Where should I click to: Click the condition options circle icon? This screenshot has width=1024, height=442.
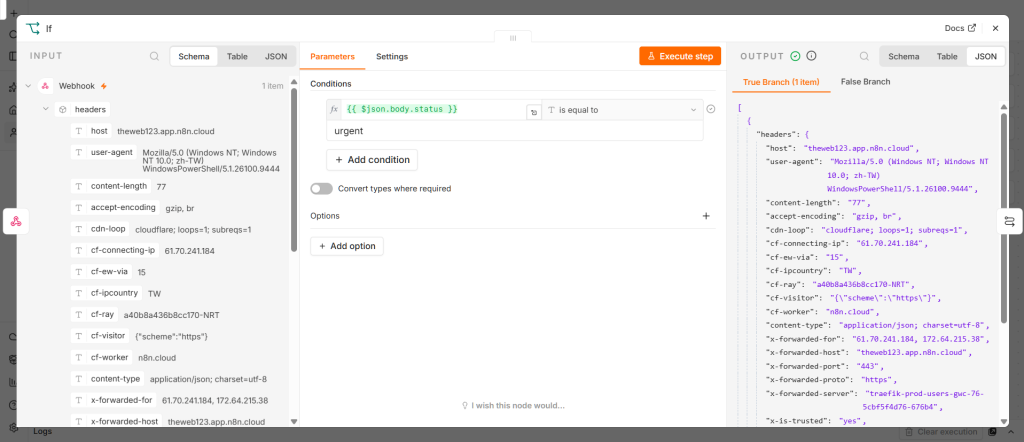[711, 109]
